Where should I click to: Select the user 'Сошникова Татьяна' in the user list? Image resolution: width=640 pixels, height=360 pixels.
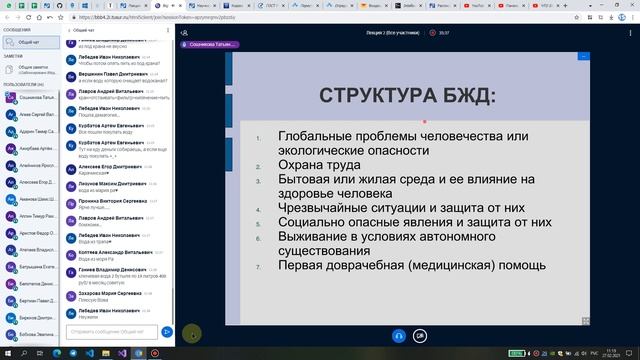pos(31,98)
